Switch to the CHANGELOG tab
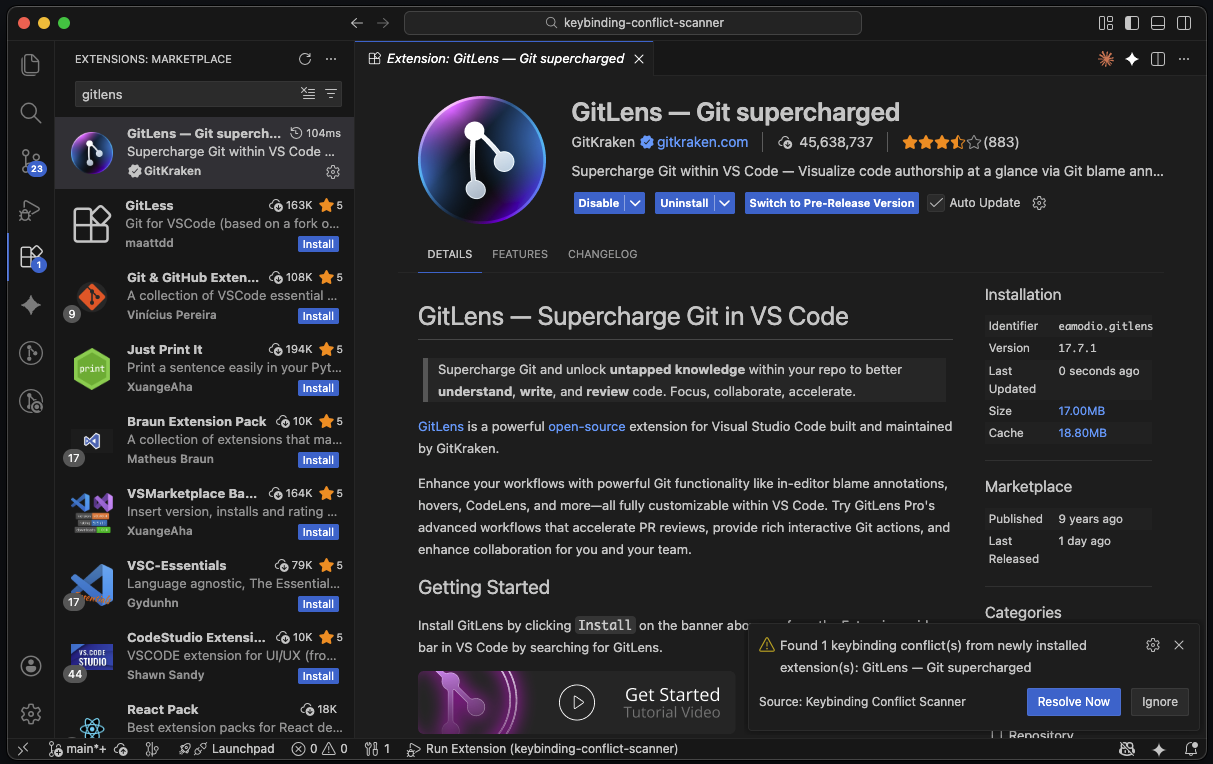1213x764 pixels. tap(602, 254)
